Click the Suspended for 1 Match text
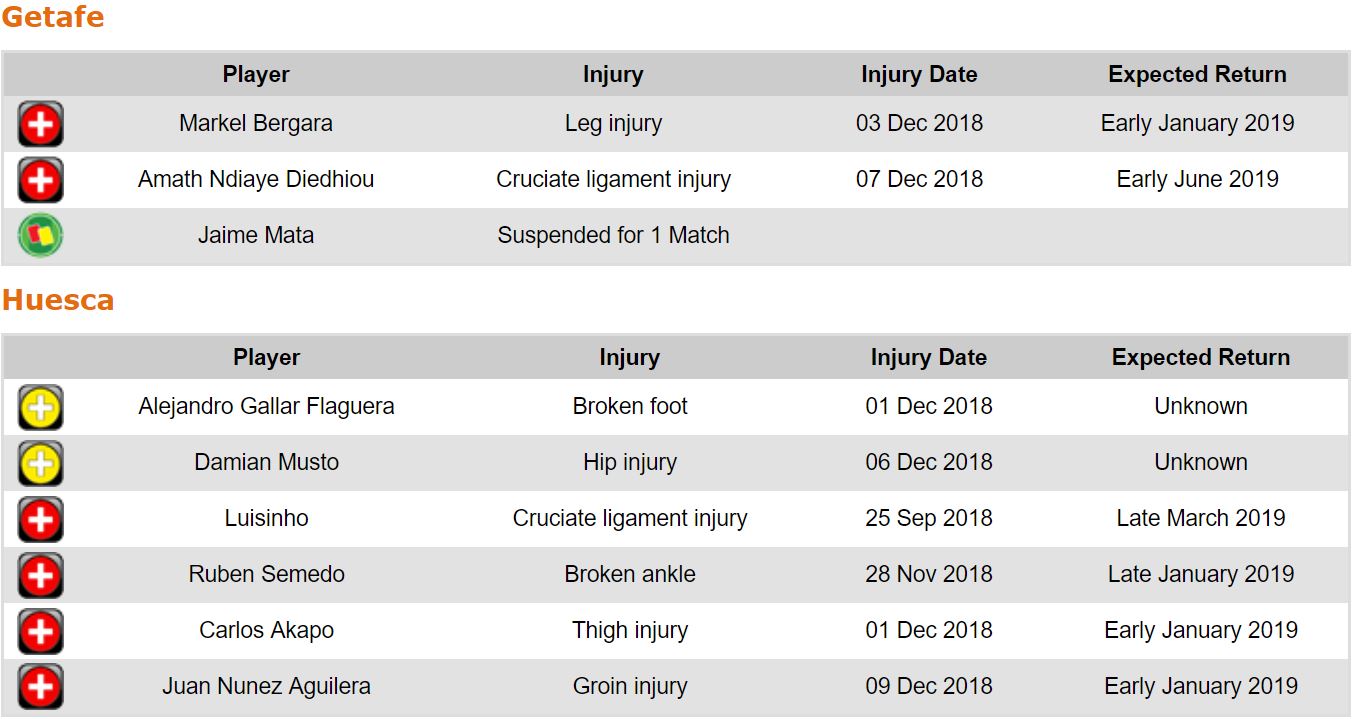 coord(613,235)
